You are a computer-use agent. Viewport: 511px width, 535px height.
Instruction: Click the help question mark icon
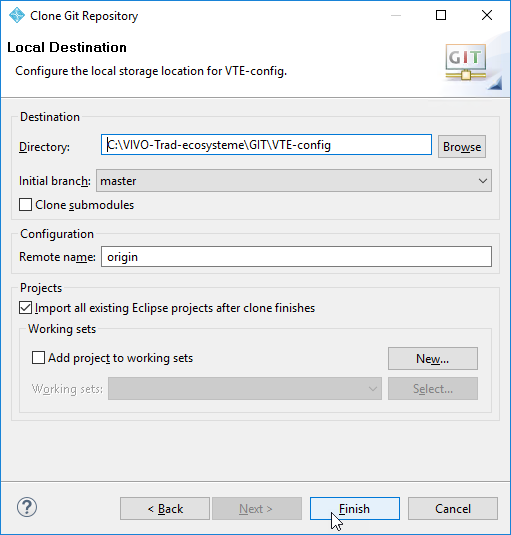(27, 507)
